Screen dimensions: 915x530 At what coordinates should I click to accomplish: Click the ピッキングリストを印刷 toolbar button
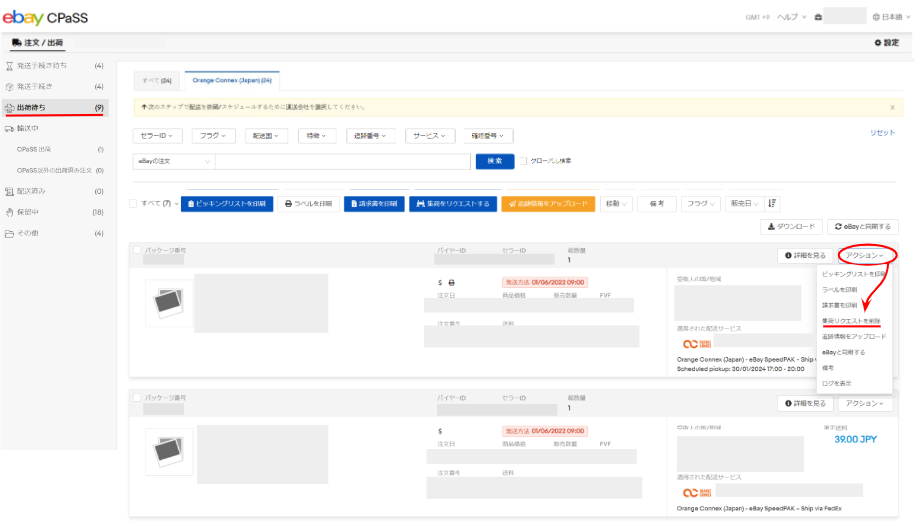[227, 203]
